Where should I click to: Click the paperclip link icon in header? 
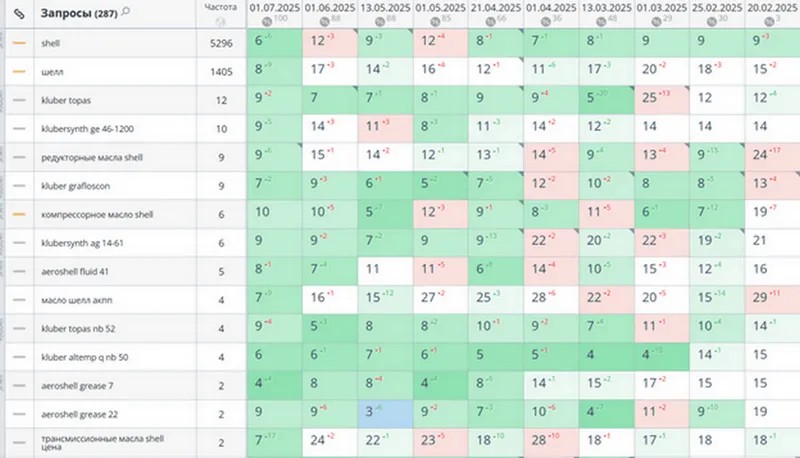pyautogui.click(x=19, y=13)
